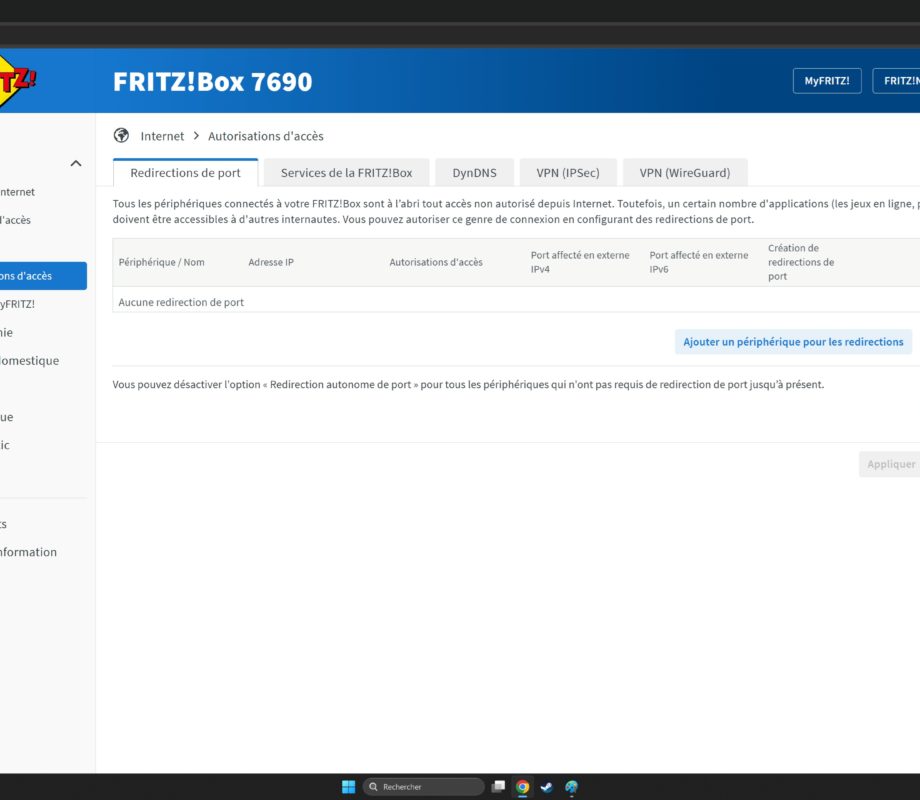The height and width of the screenshot is (800, 920).
Task: Switch to Services de la FRITZ!Box tab
Action: [x=346, y=173]
